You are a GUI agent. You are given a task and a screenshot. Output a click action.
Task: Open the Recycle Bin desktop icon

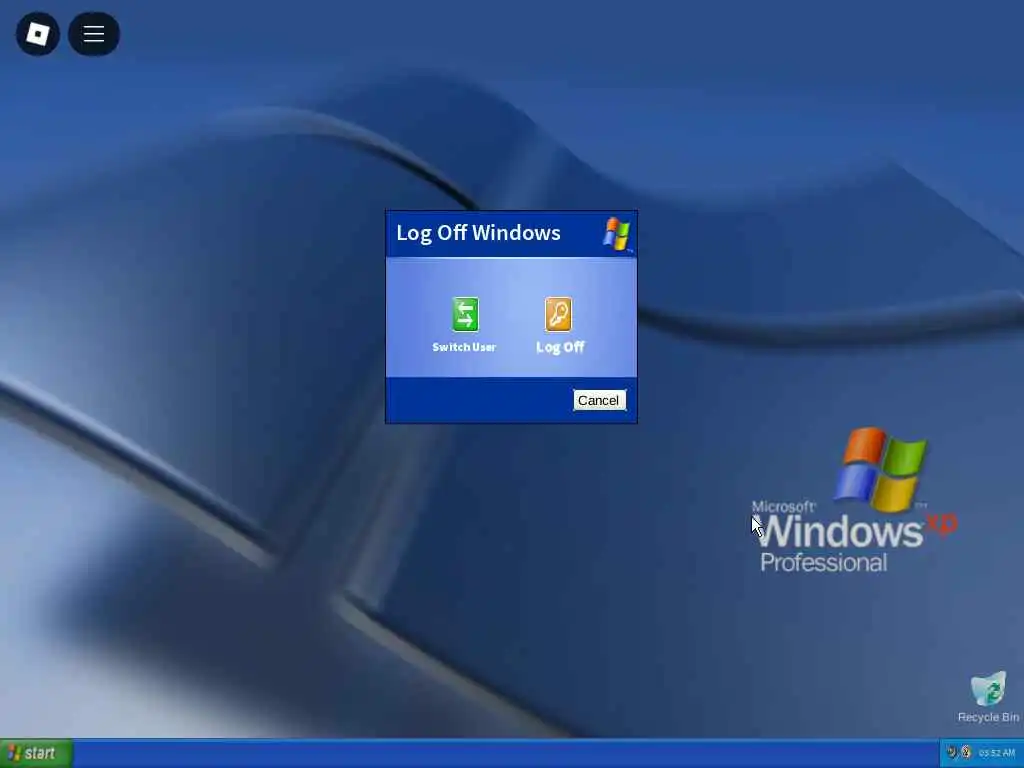(x=988, y=697)
